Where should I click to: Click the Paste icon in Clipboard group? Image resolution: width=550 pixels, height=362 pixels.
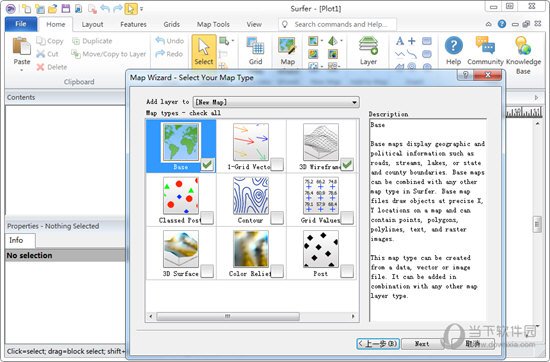pos(21,46)
